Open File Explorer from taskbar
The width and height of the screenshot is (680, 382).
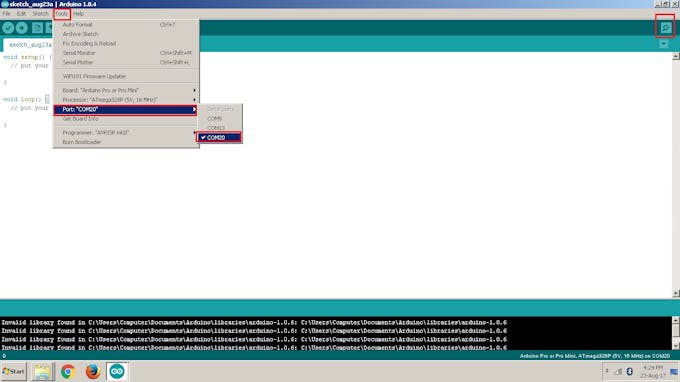[x=42, y=372]
